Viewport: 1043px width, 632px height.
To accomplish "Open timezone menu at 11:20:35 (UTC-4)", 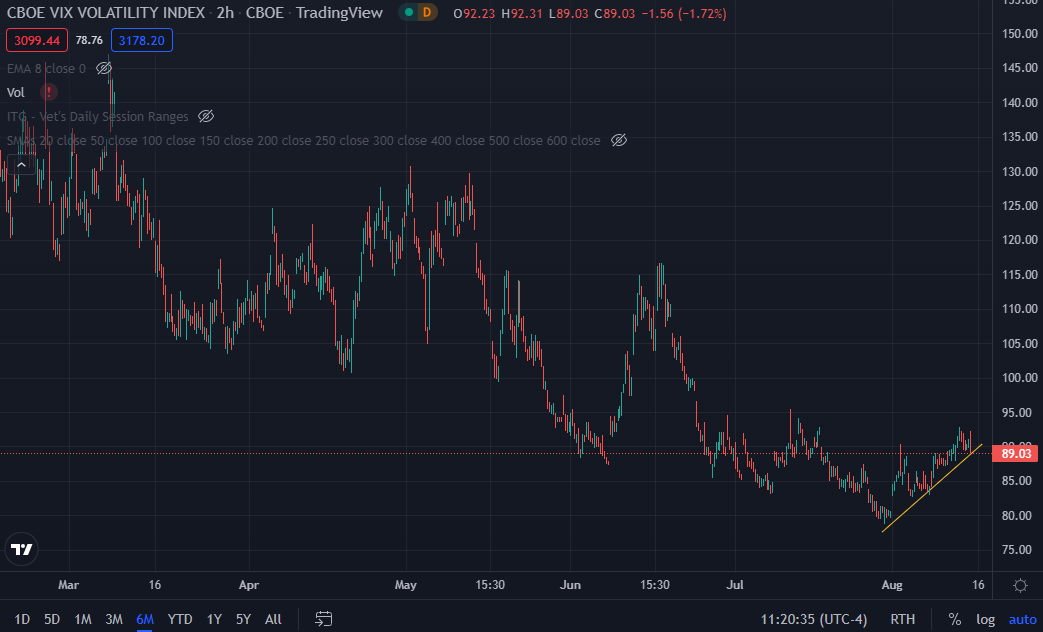I will pos(814,619).
